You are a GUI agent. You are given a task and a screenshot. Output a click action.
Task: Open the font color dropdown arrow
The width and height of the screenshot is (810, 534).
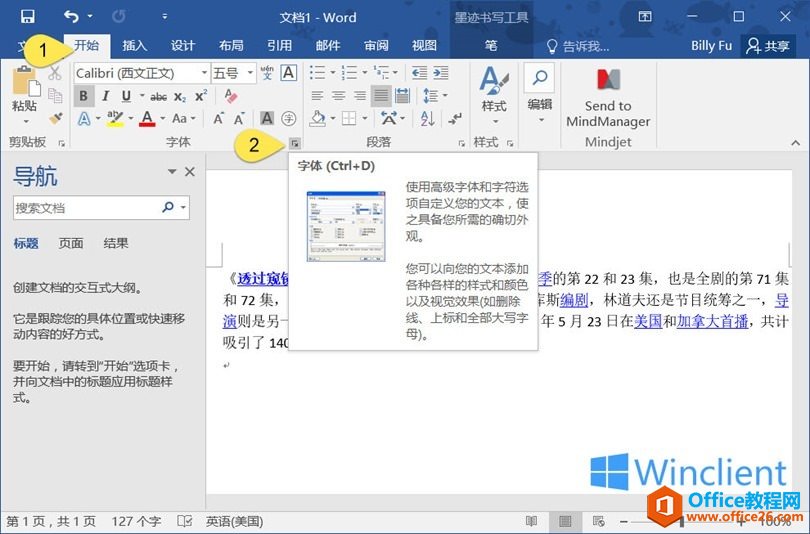pos(163,119)
